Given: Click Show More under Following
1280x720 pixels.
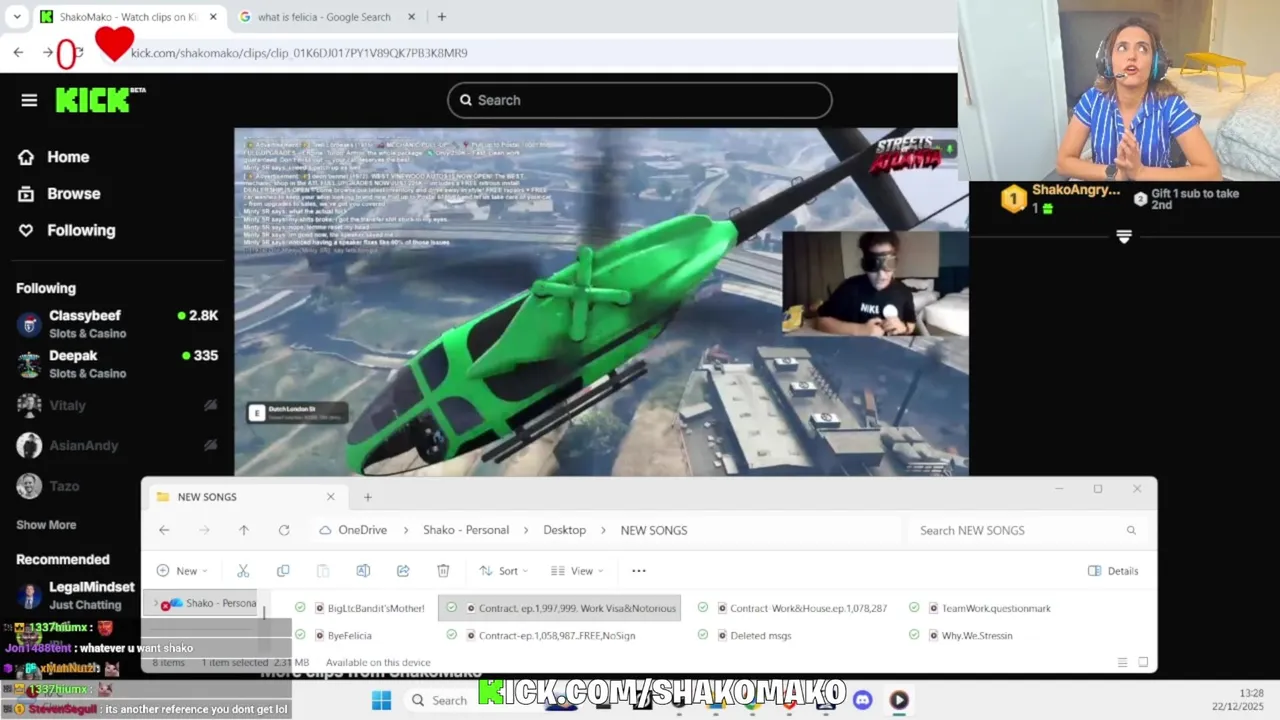Looking at the screenshot, I should 46,525.
